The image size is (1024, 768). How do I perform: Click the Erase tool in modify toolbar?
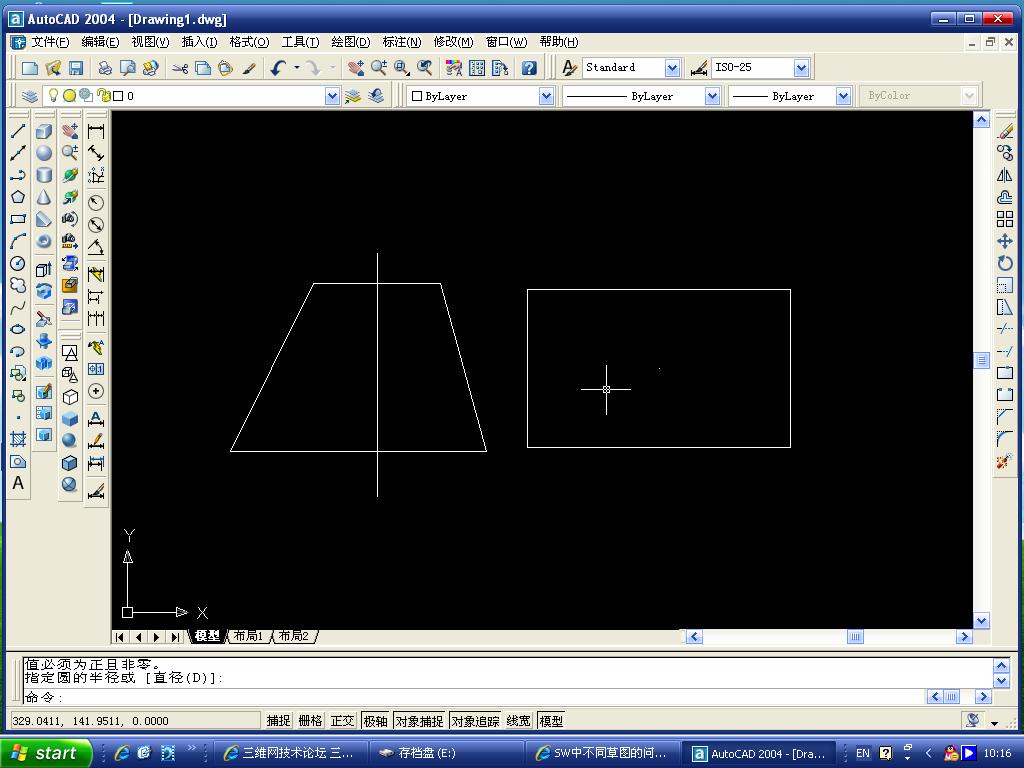point(1005,131)
